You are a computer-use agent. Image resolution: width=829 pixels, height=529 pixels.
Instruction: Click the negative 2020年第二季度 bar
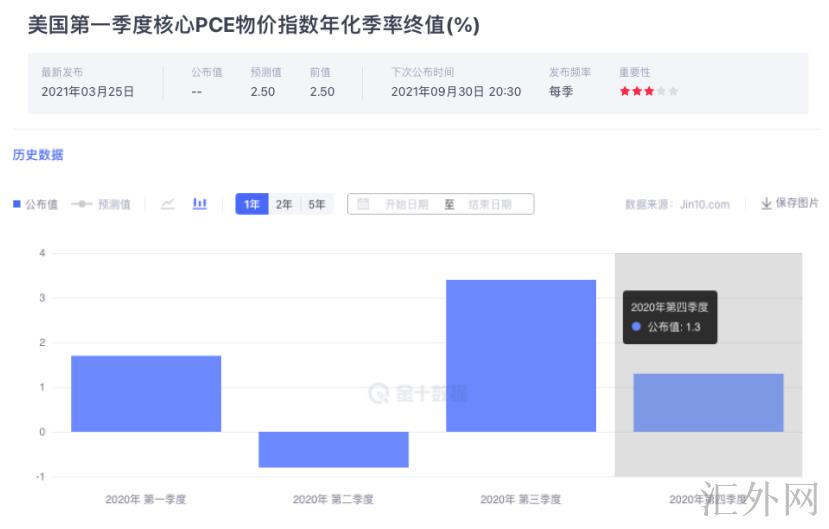333,449
